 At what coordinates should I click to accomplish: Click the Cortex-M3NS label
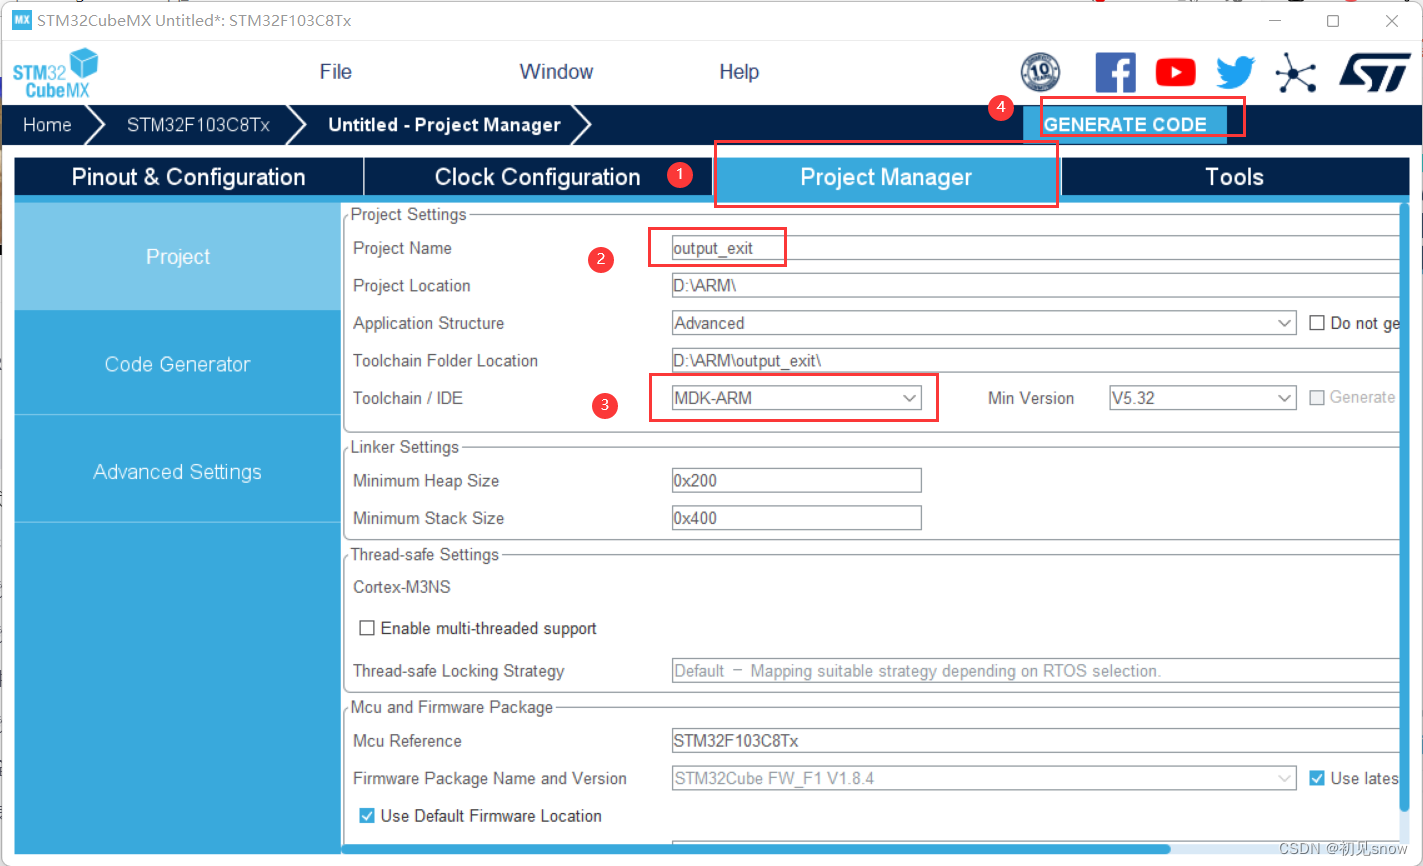pyautogui.click(x=402, y=587)
